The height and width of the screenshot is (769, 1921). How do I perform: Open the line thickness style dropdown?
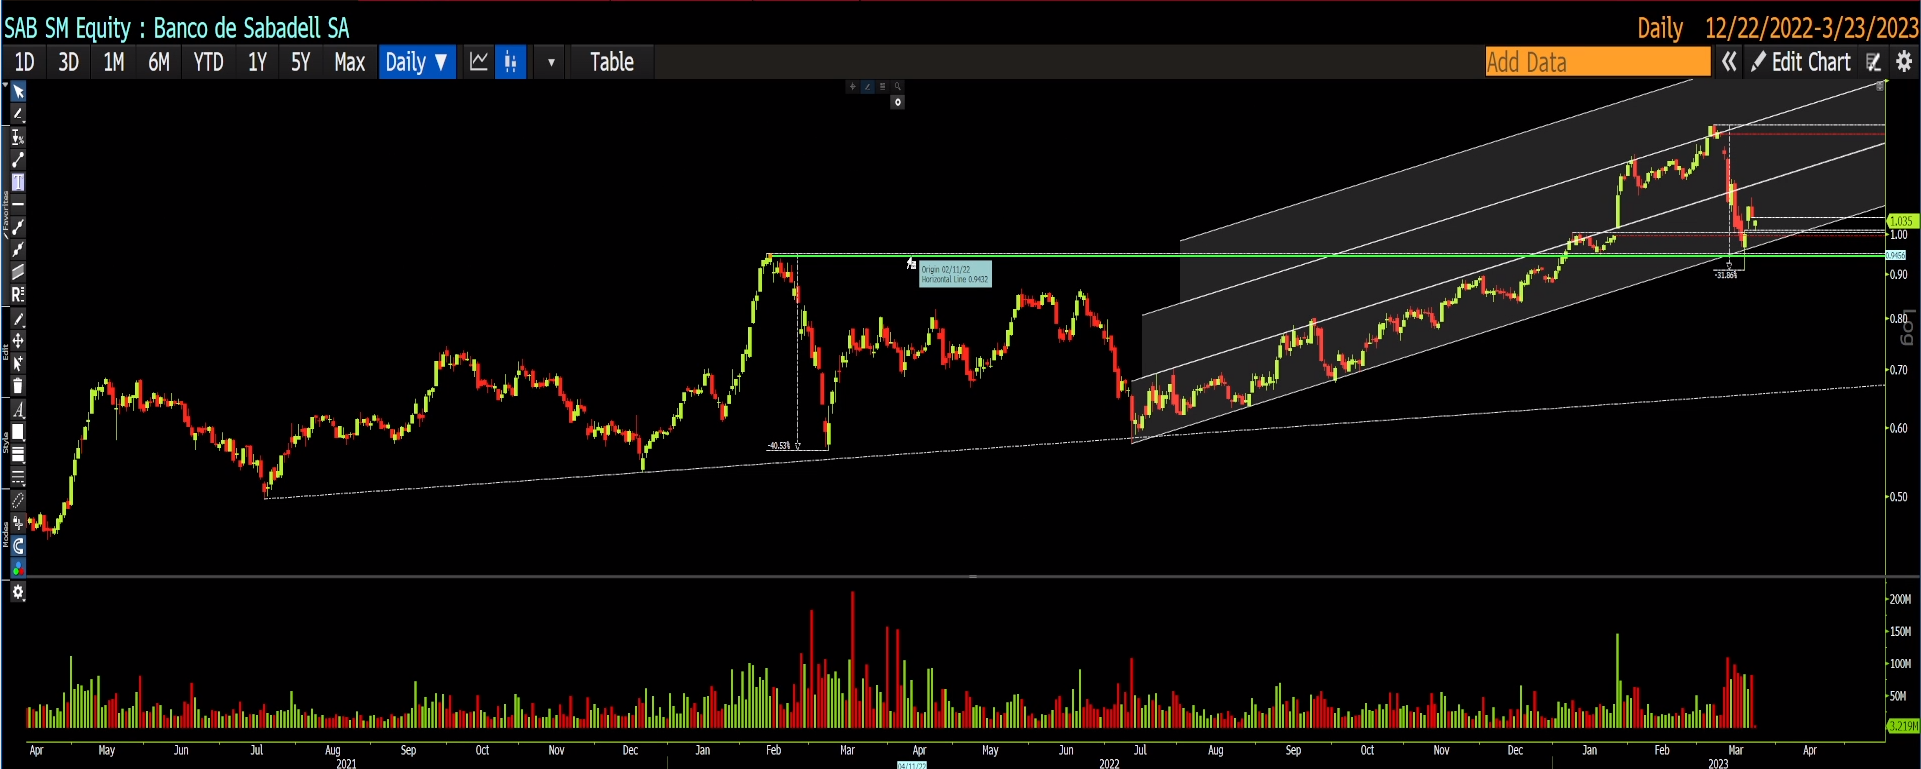(x=18, y=455)
